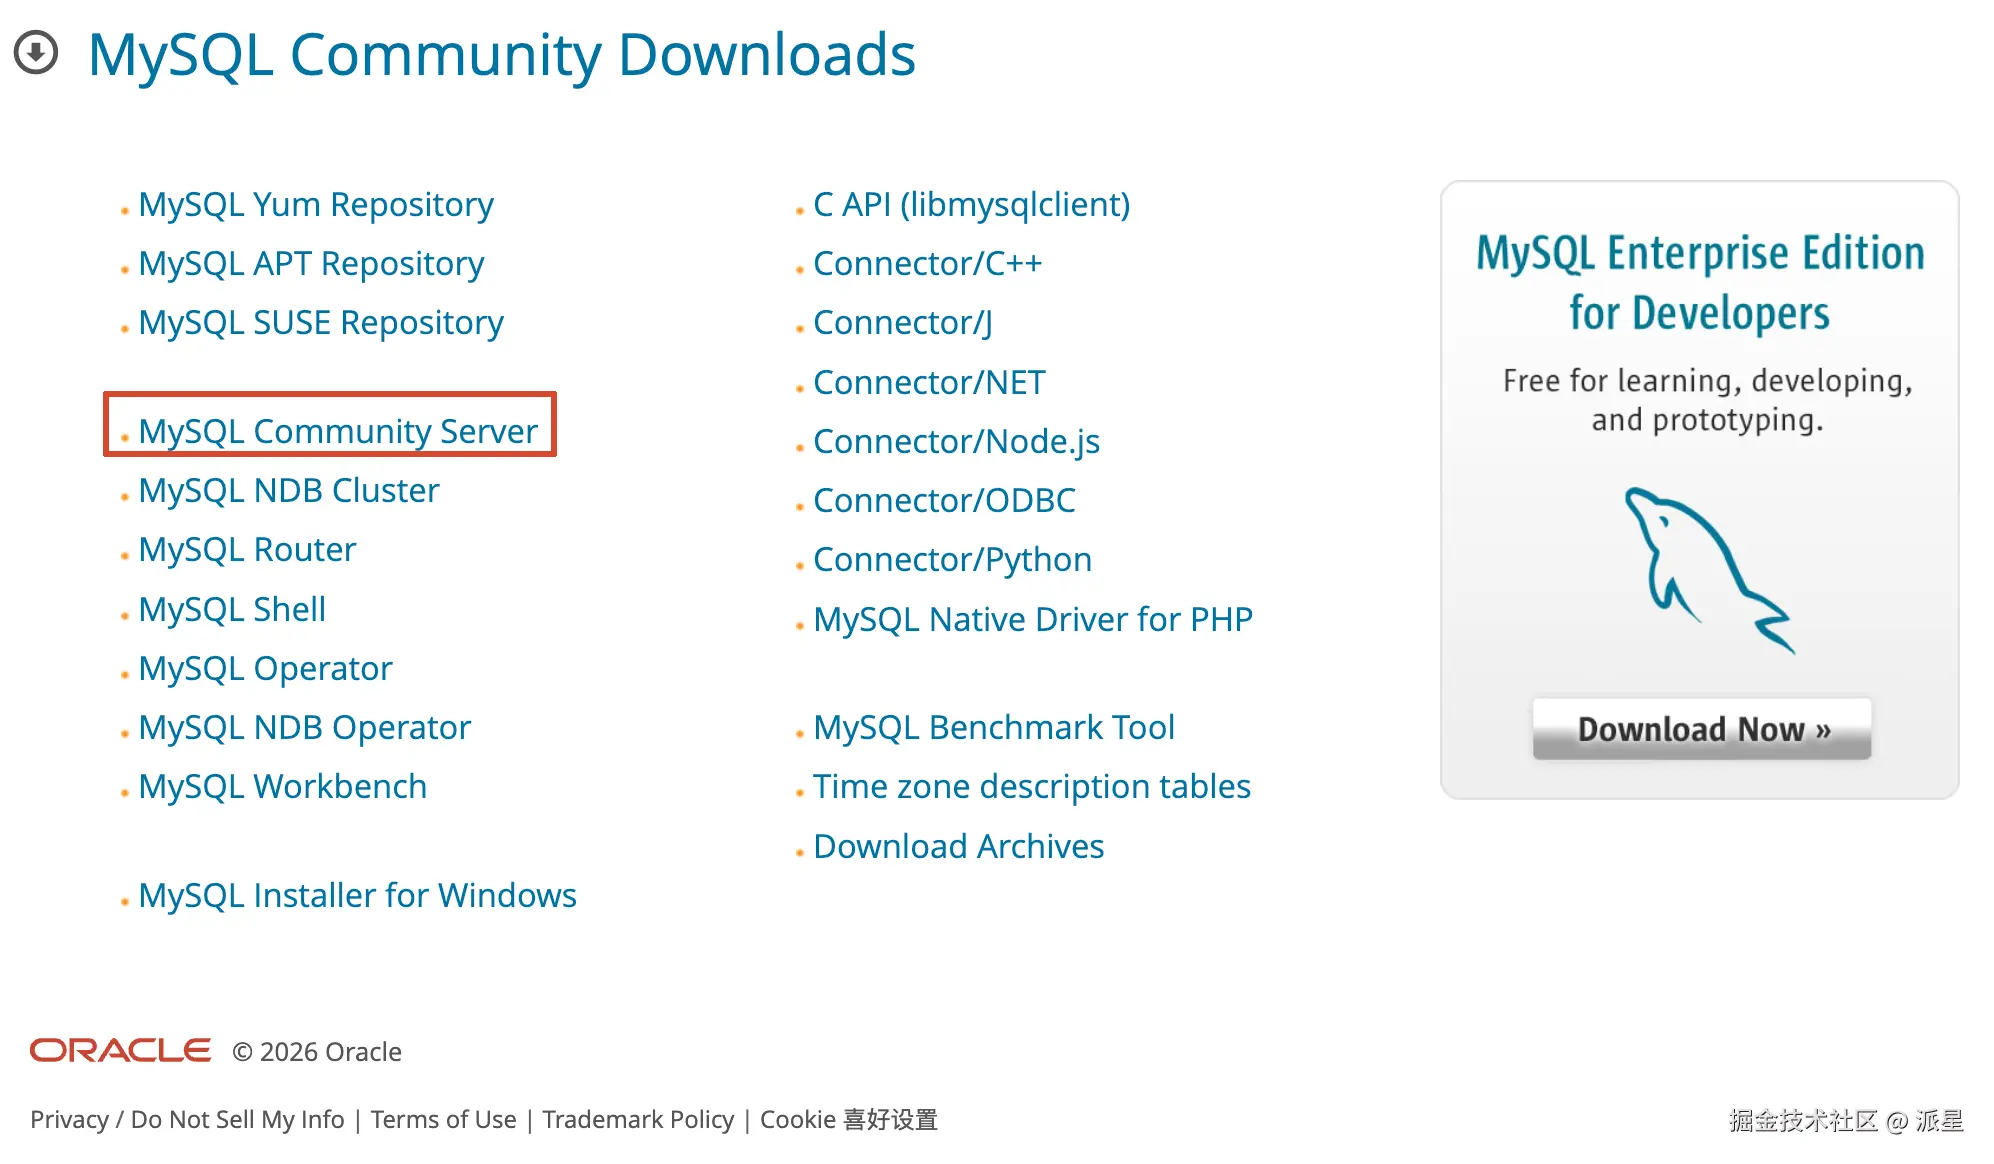Click MySQL NDB Cluster link
This screenshot has height=1164, width=1994.
click(x=288, y=490)
